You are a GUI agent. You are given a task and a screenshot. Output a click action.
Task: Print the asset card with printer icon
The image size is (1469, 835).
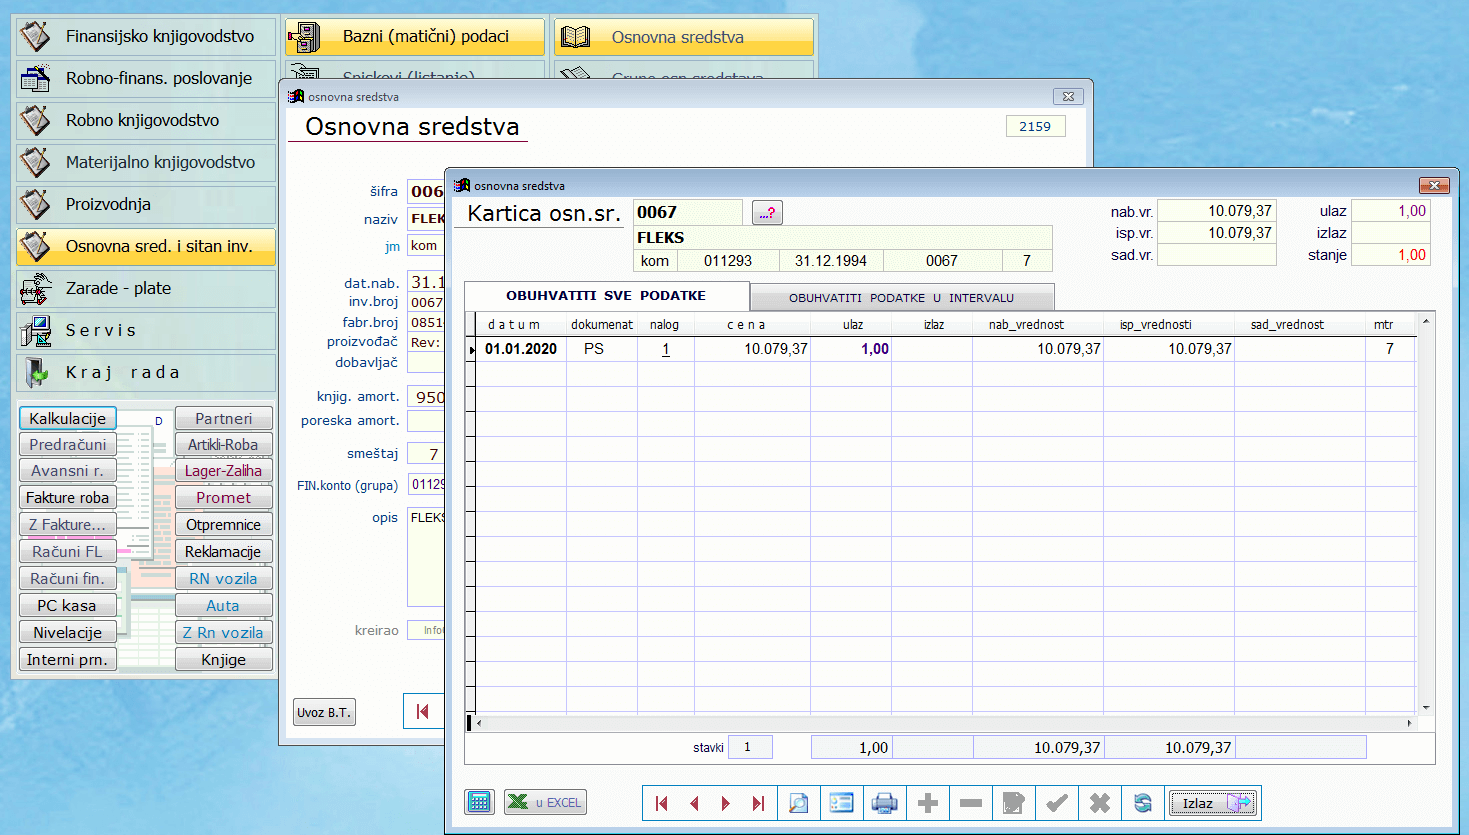click(884, 803)
